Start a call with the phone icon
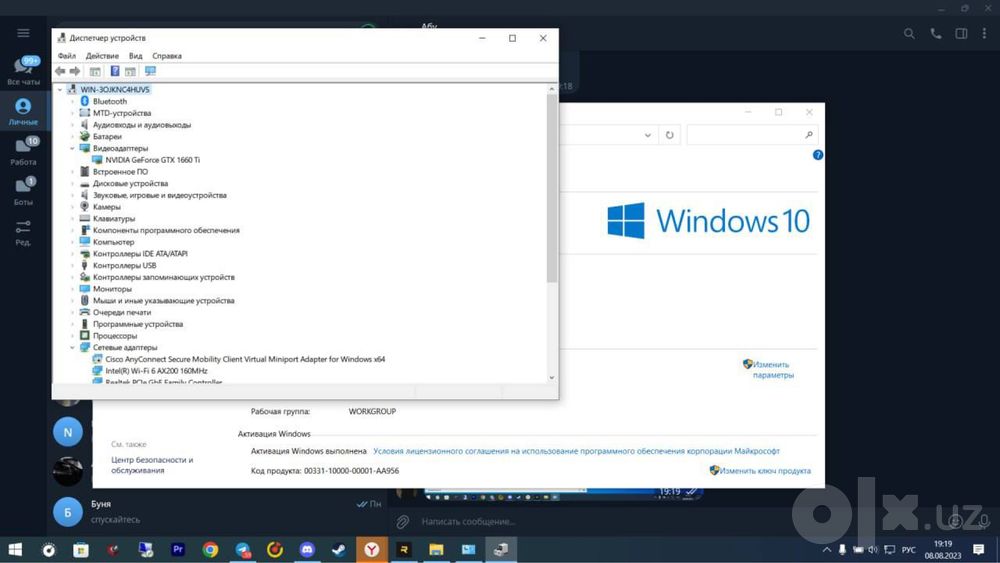Screen dimensions: 1000x563 click(x=936, y=34)
